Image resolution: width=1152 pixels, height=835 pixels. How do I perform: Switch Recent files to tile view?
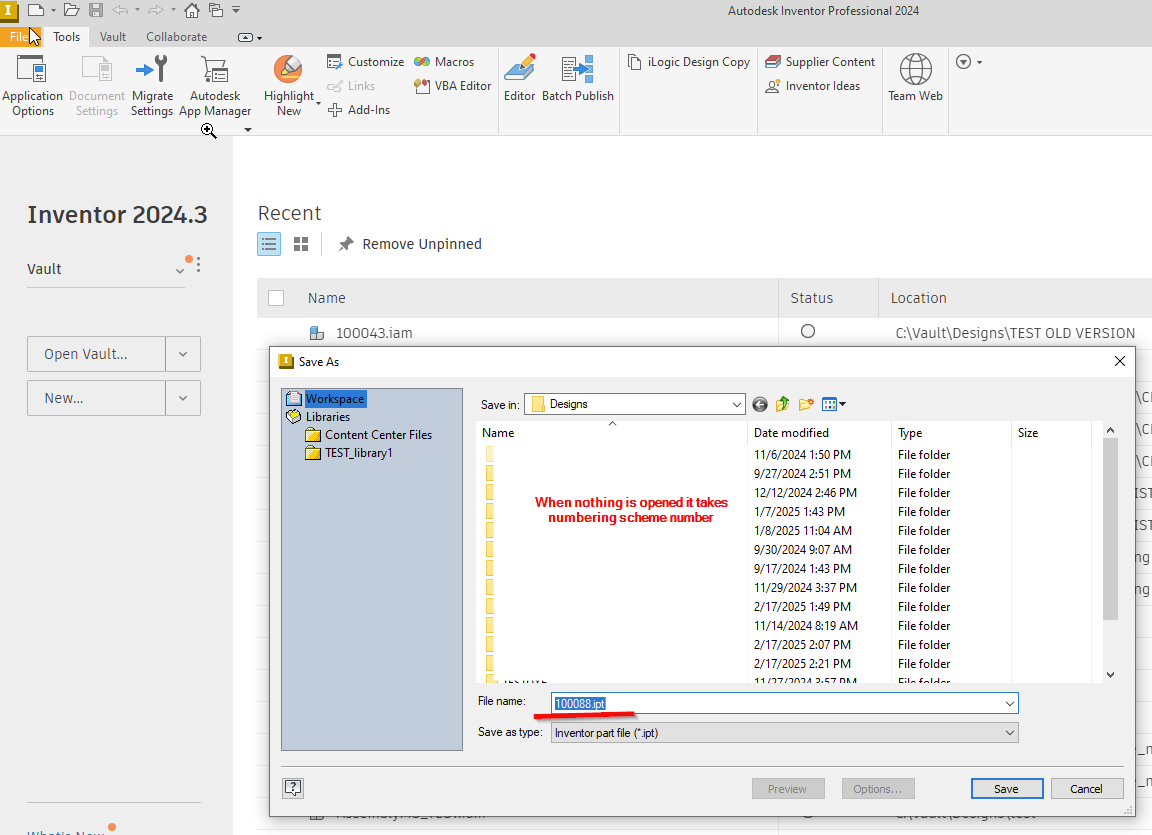(301, 243)
